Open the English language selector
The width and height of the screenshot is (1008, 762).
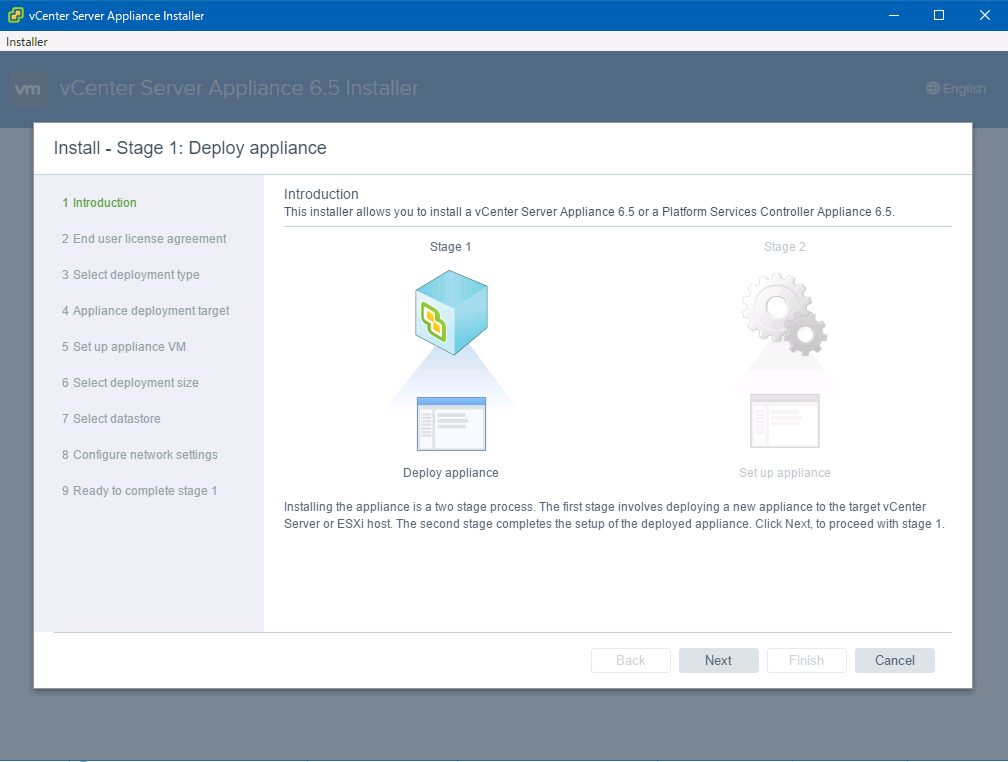(x=956, y=88)
